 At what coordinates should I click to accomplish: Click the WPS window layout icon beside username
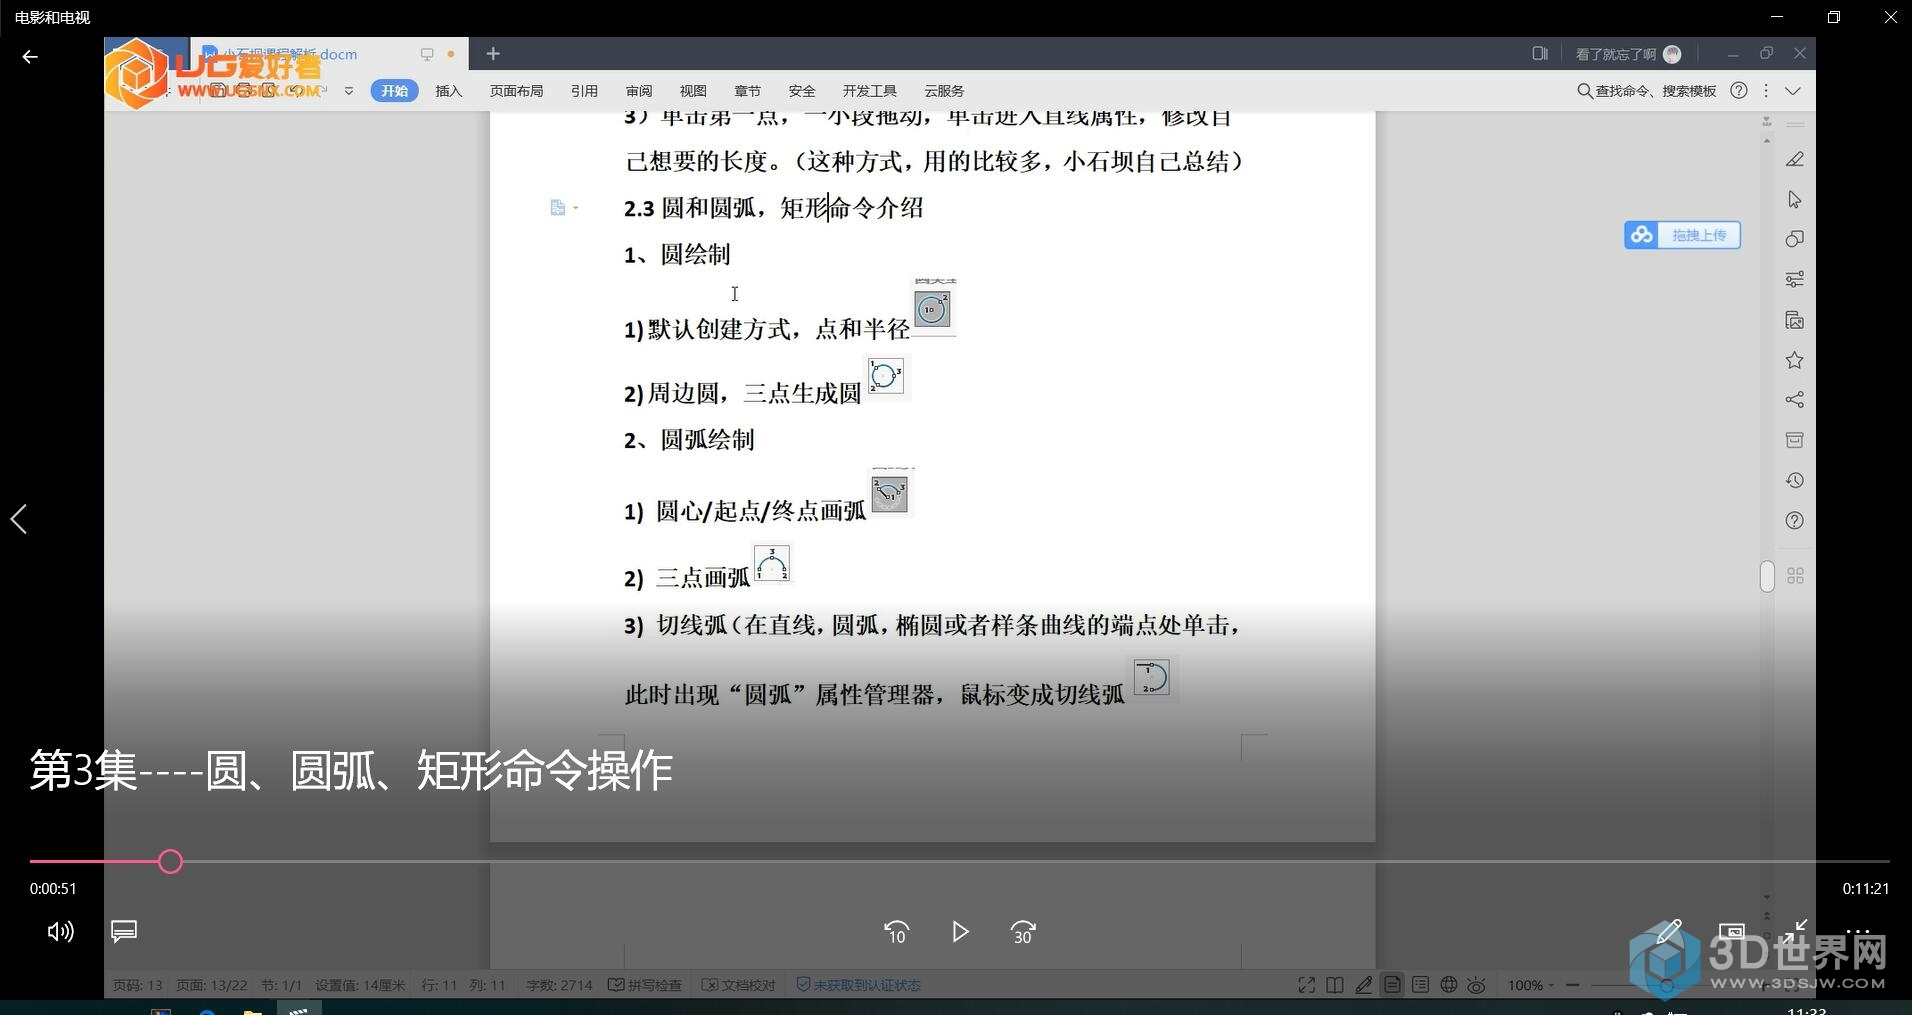pyautogui.click(x=1540, y=54)
